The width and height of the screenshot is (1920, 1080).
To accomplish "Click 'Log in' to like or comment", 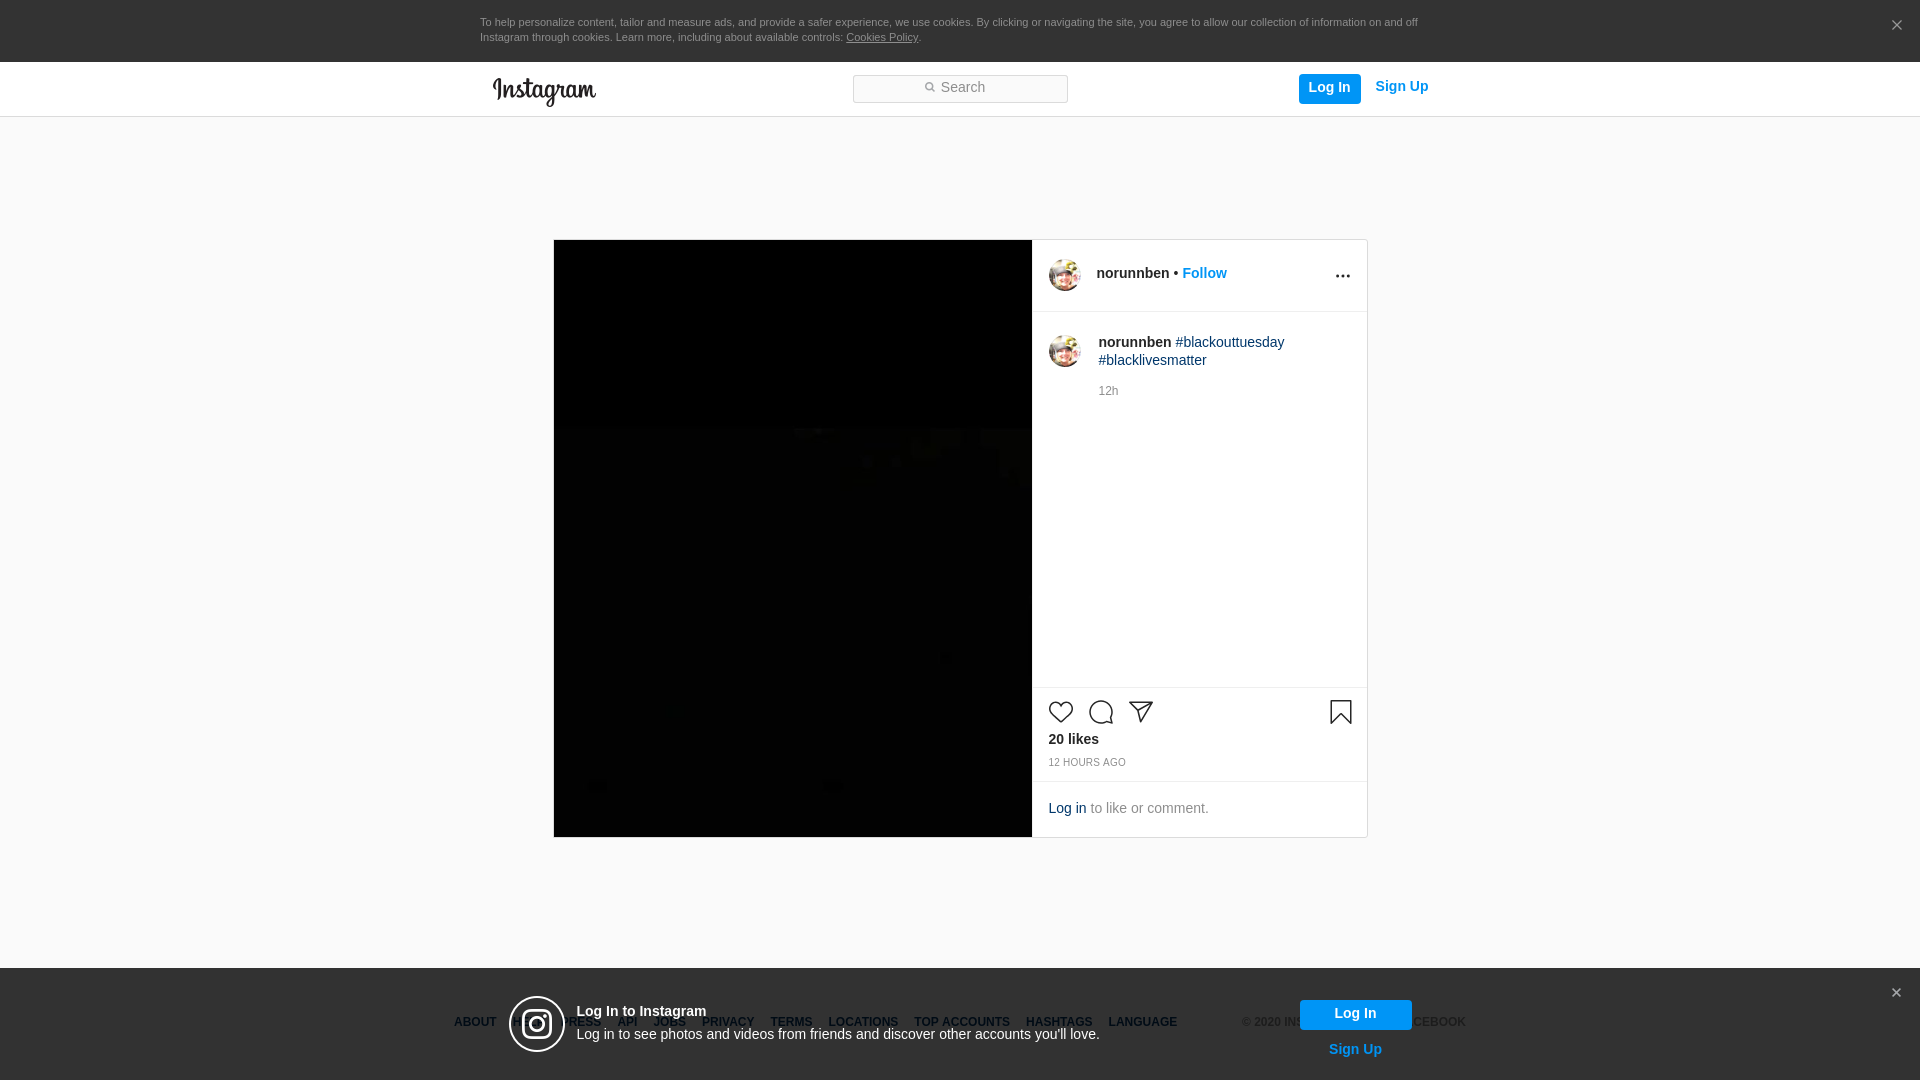I will (x=1066, y=808).
